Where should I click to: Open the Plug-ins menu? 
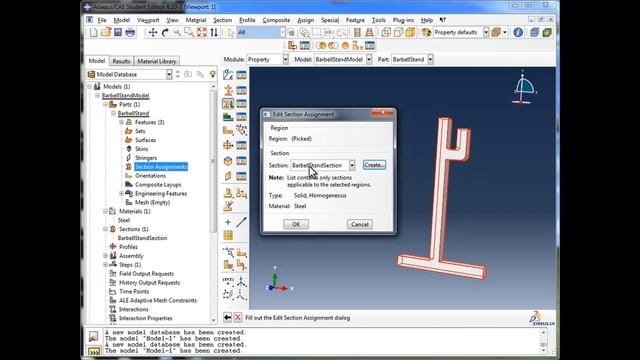click(x=403, y=20)
